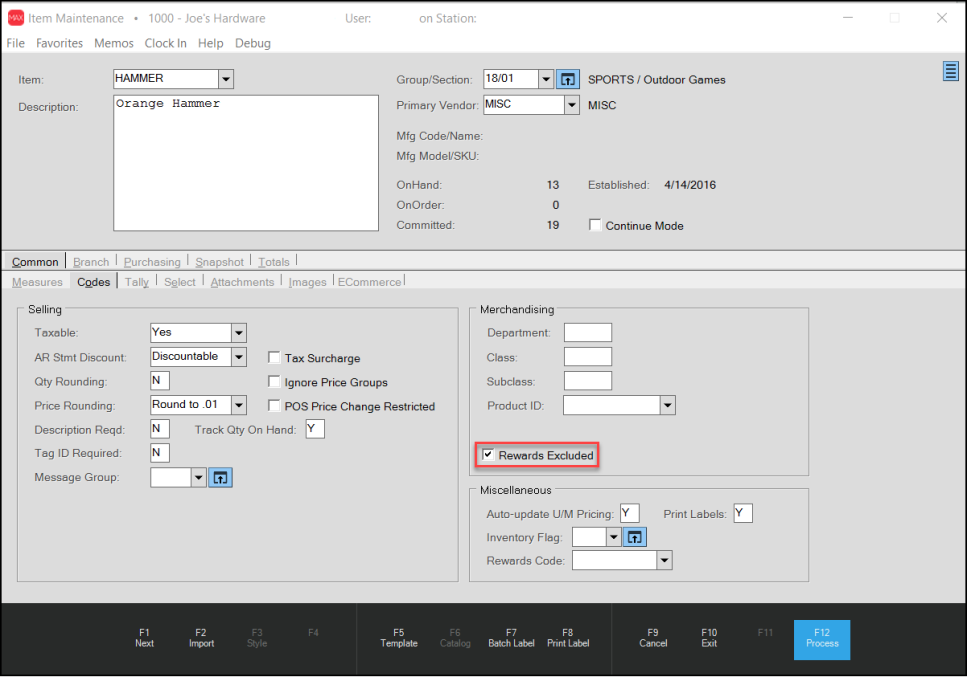The image size is (967, 677).
Task: Open the Favorites menu
Action: pyautogui.click(x=59, y=43)
